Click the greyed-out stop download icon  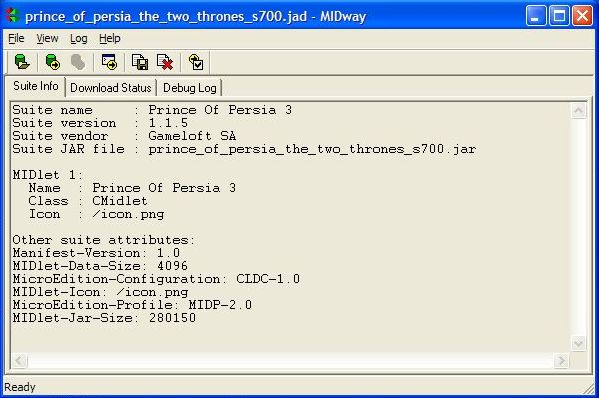[78, 62]
